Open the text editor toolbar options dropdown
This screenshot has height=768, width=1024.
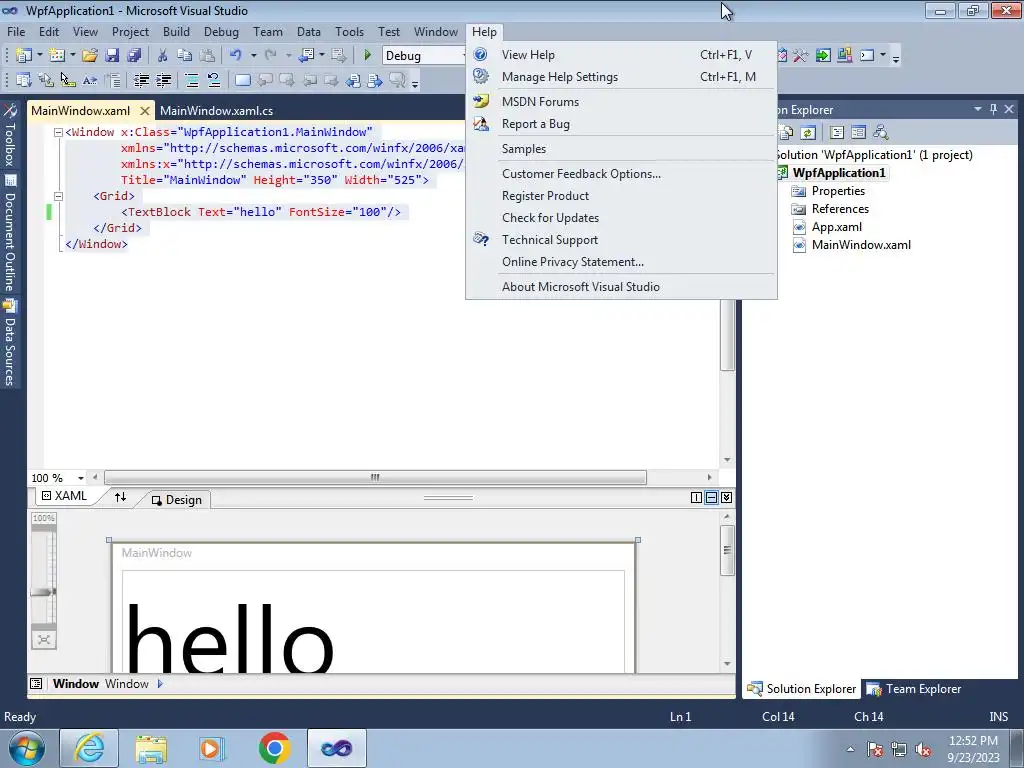coord(415,82)
